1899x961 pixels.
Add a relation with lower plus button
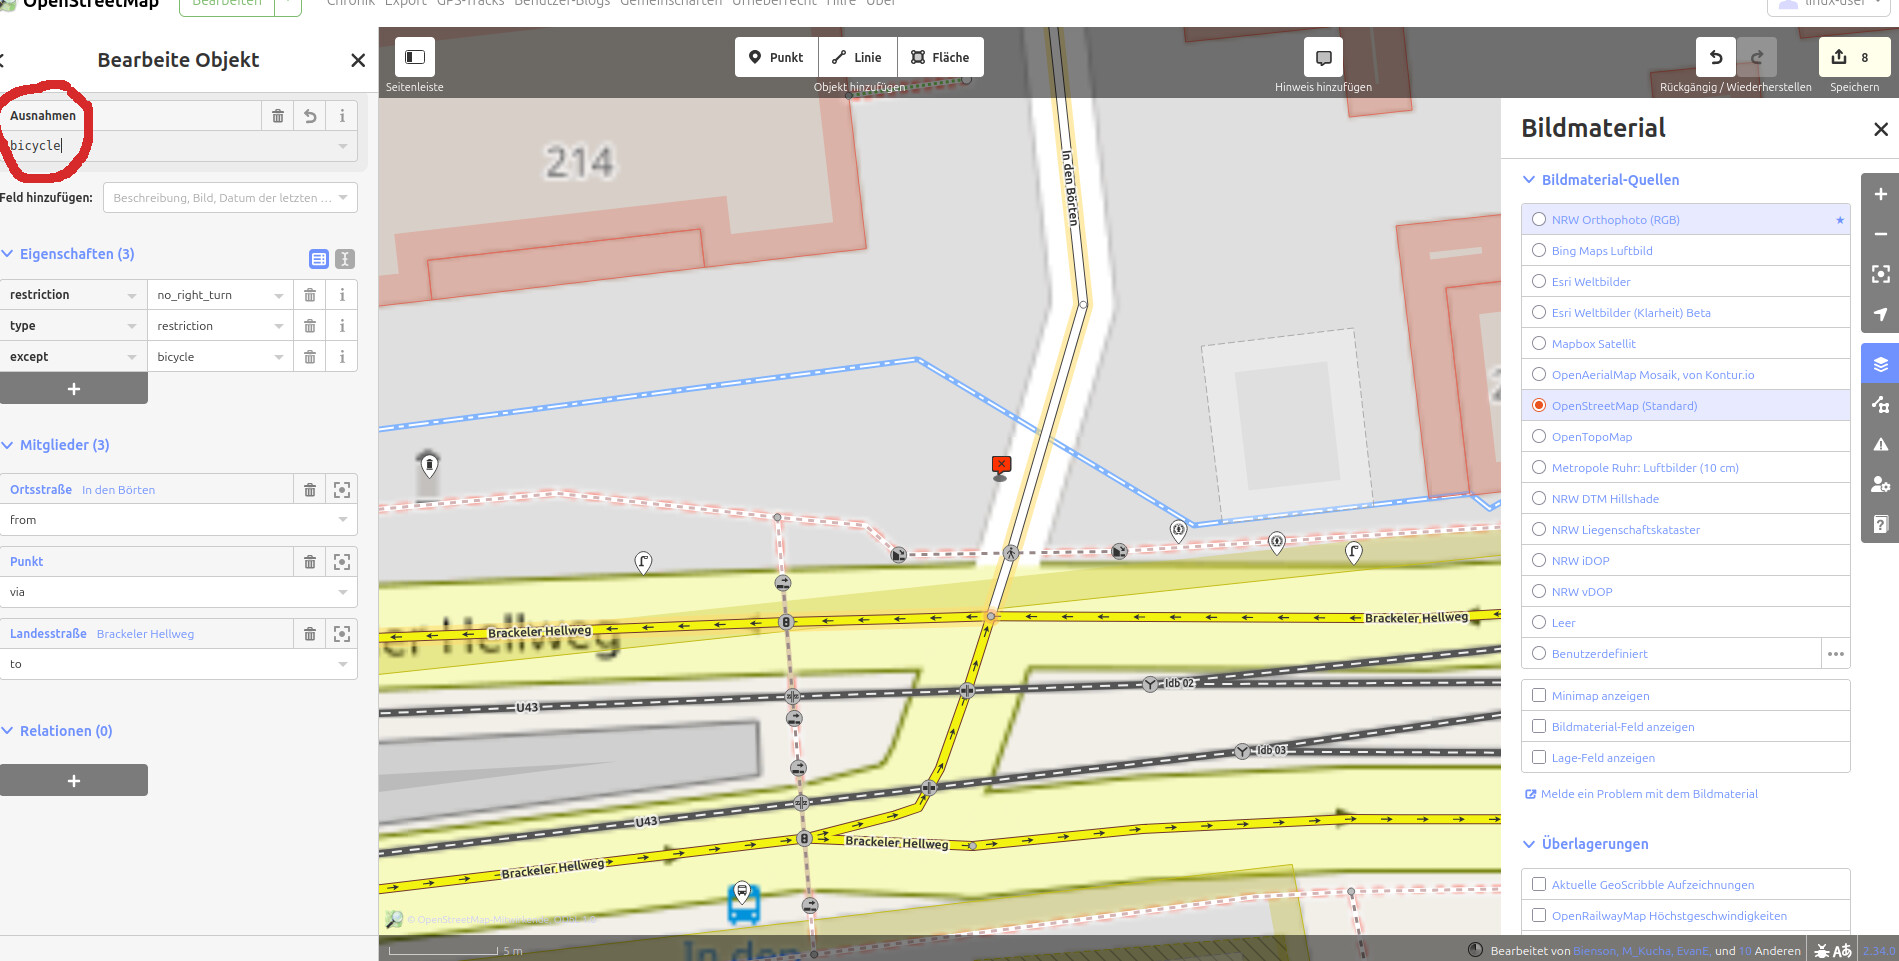[74, 781]
